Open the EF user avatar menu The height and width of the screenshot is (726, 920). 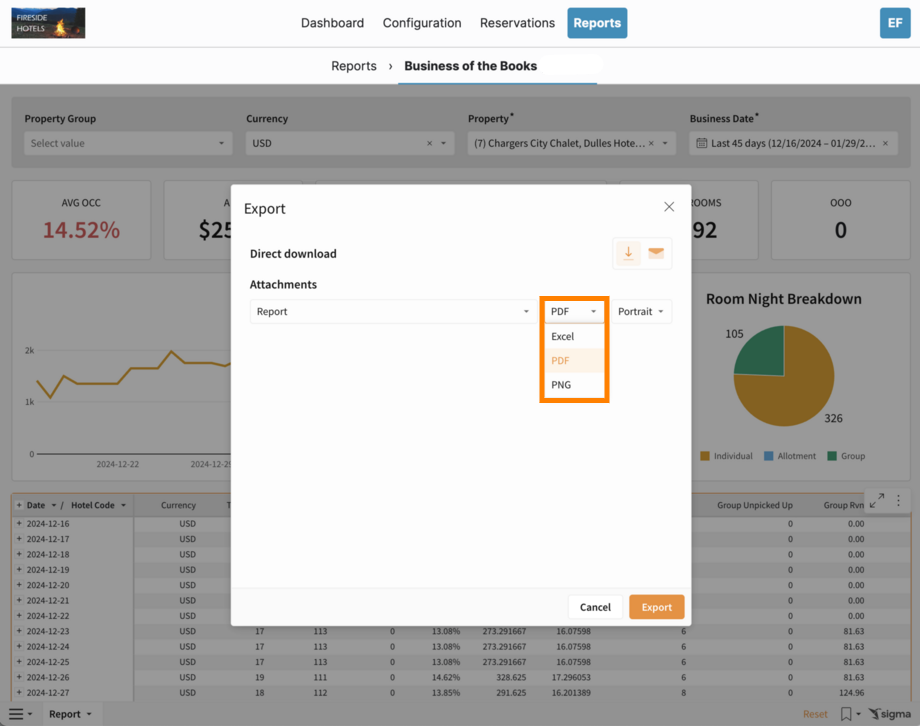[895, 23]
